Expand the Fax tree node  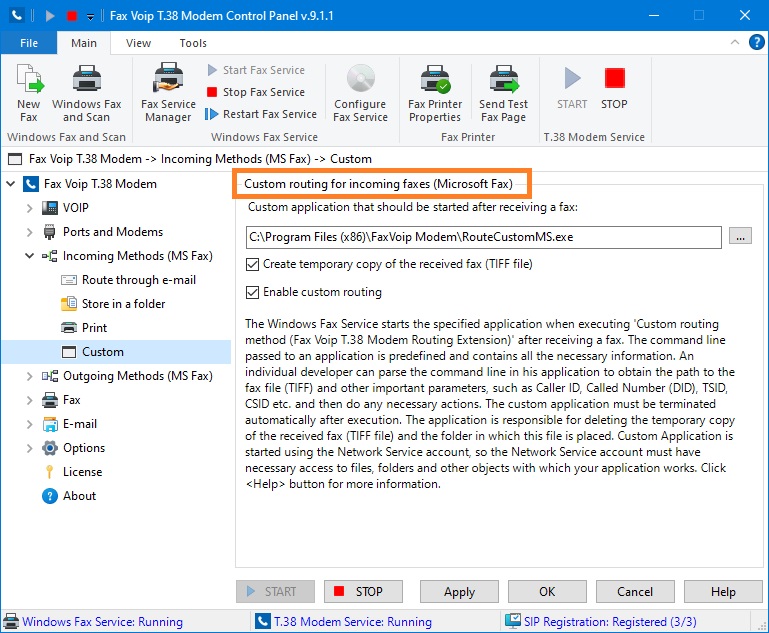[29, 400]
